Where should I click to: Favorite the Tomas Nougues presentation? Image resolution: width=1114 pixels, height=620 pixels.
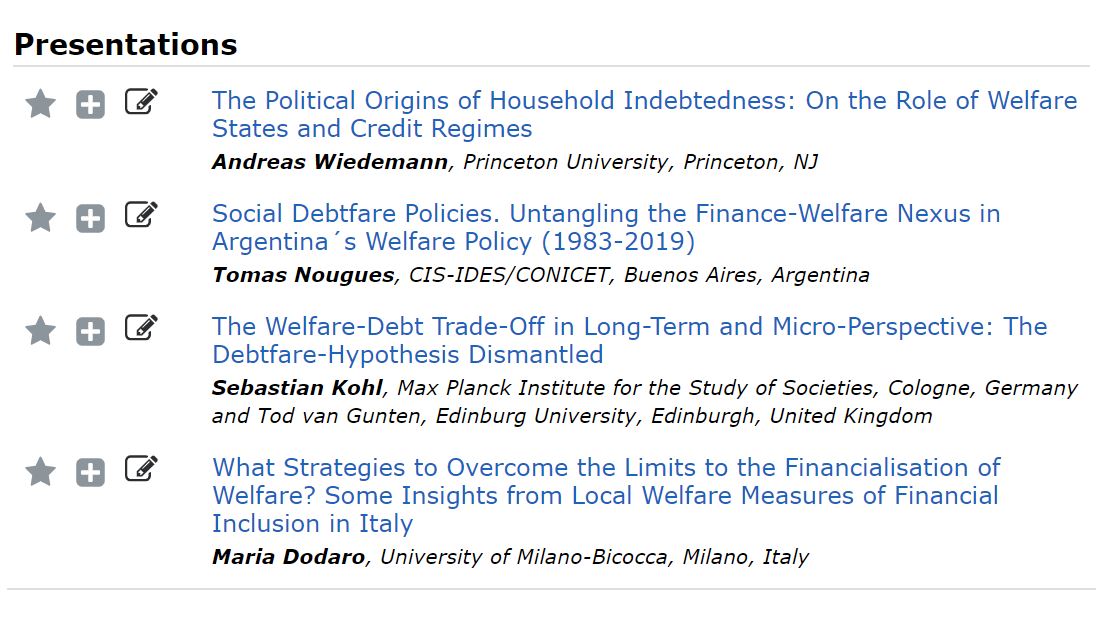pos(40,217)
